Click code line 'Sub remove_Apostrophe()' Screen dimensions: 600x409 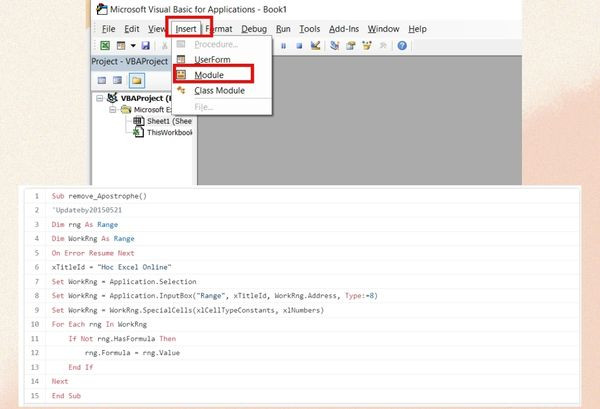[99, 196]
